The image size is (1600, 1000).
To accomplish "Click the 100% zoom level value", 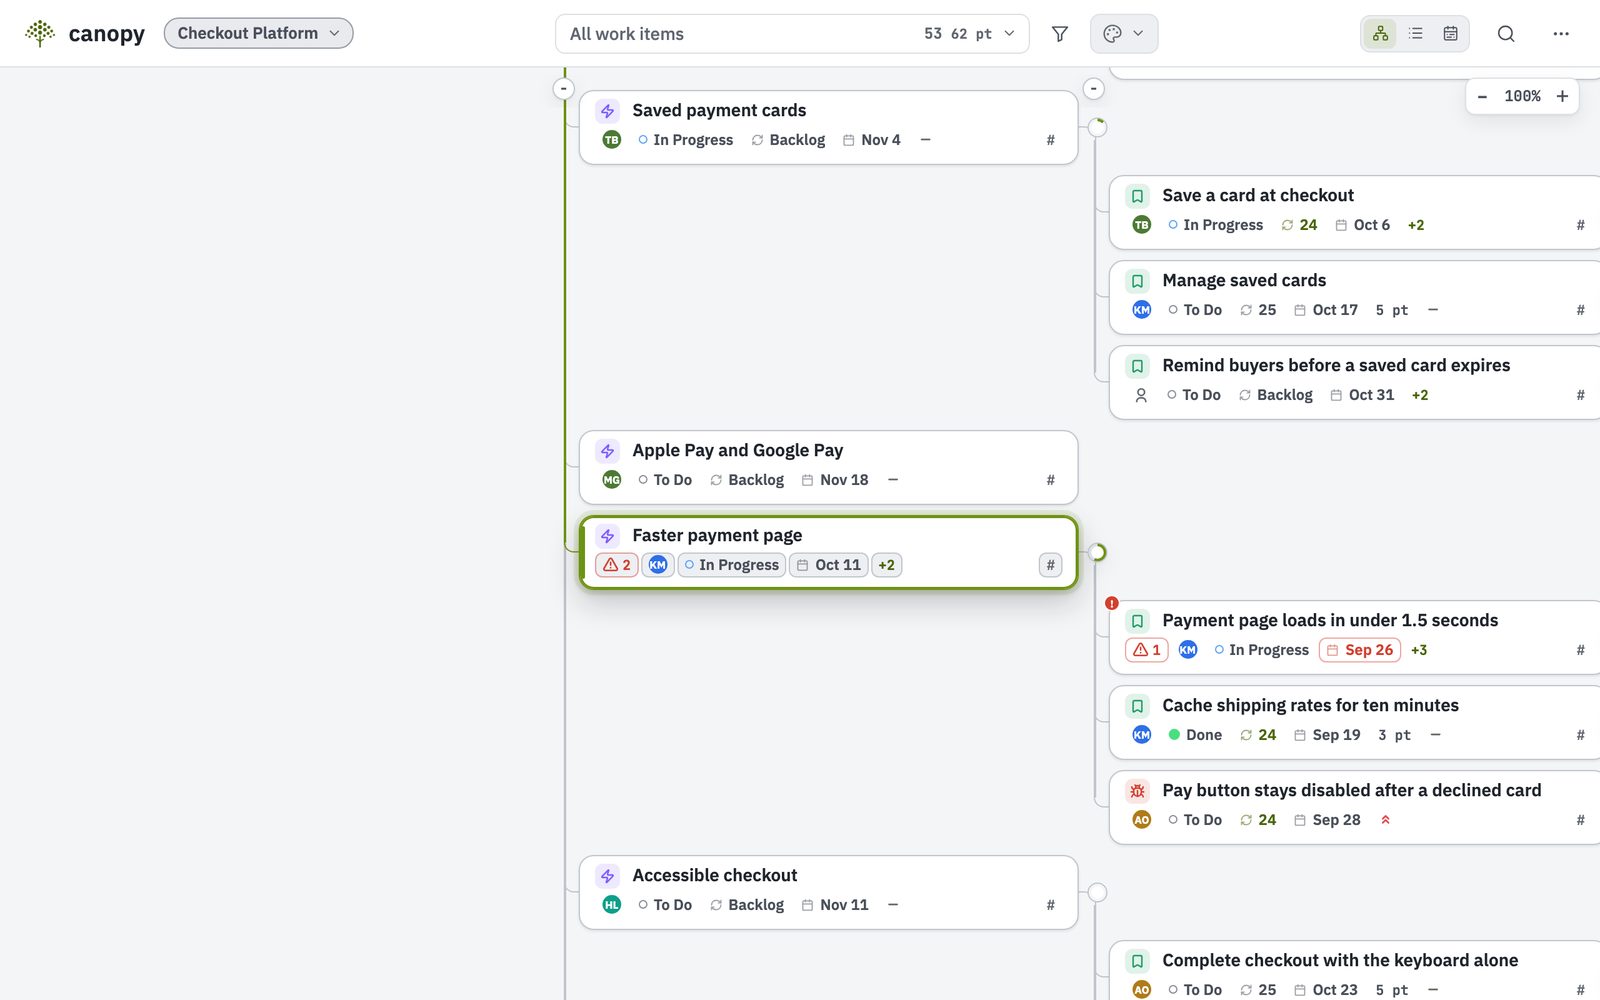I will coord(1522,97).
